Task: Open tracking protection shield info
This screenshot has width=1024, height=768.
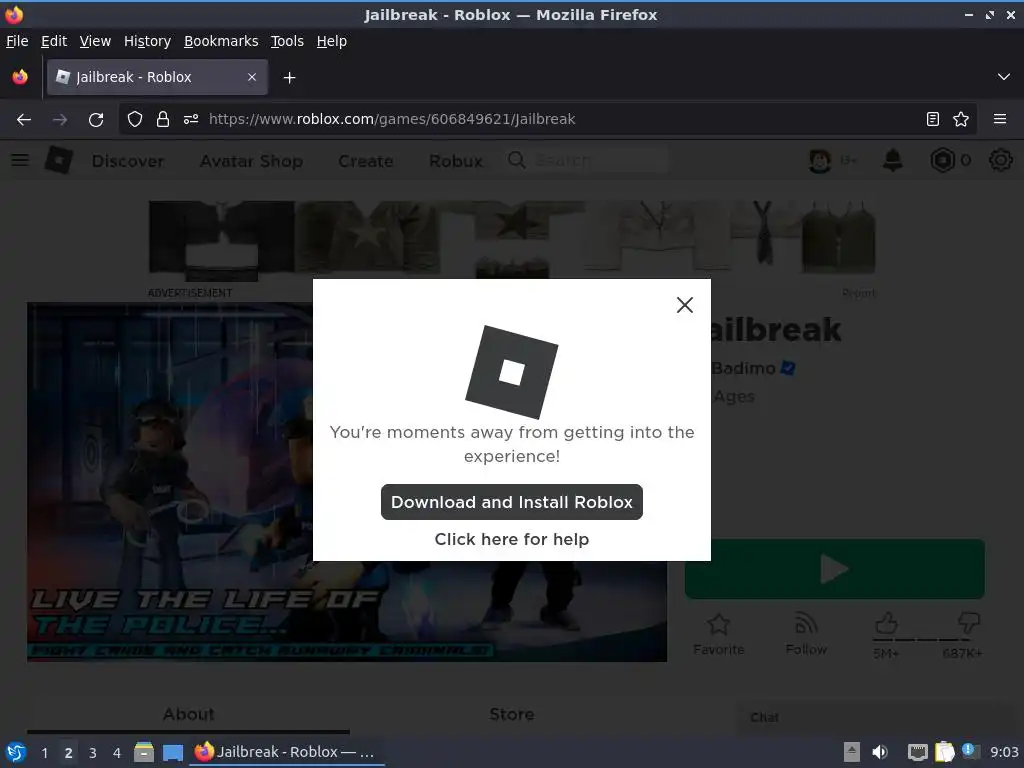Action: pyautogui.click(x=135, y=119)
